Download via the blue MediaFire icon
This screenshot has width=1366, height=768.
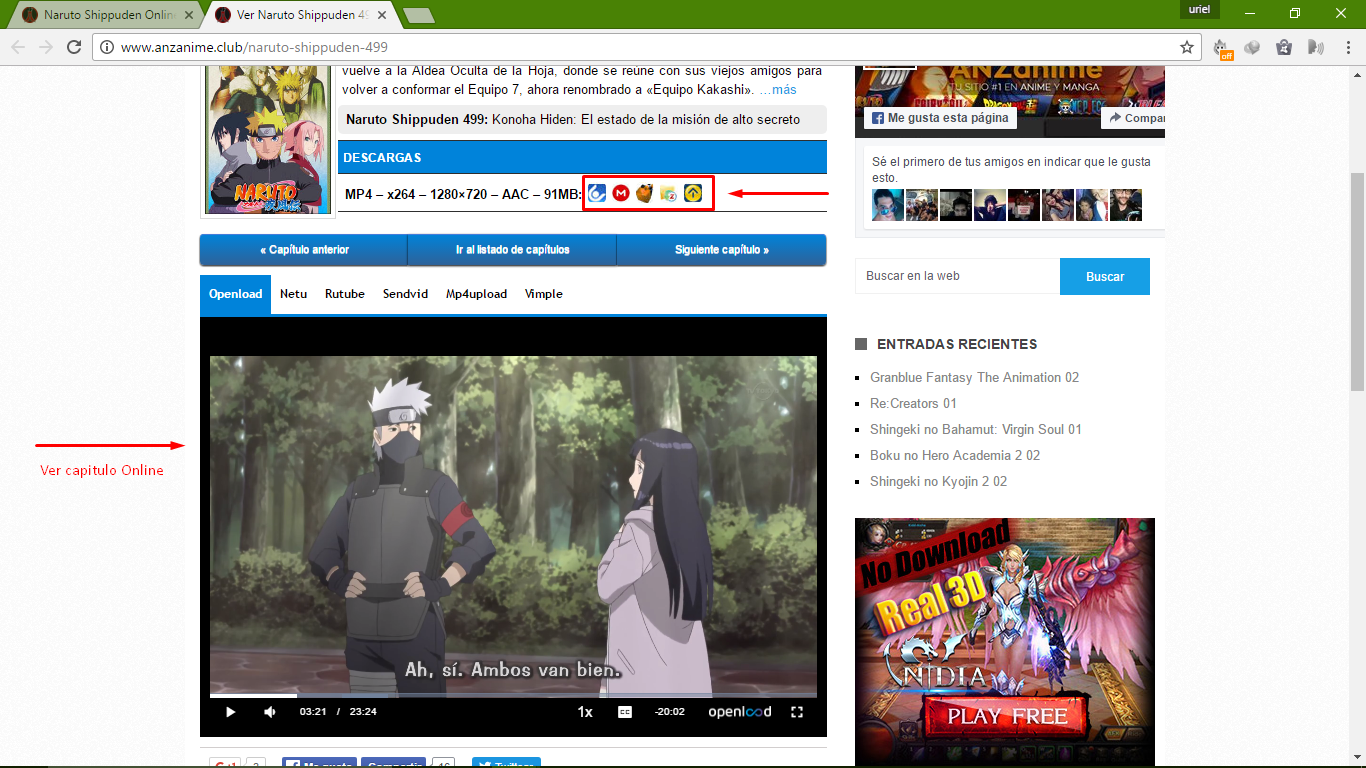pos(597,193)
